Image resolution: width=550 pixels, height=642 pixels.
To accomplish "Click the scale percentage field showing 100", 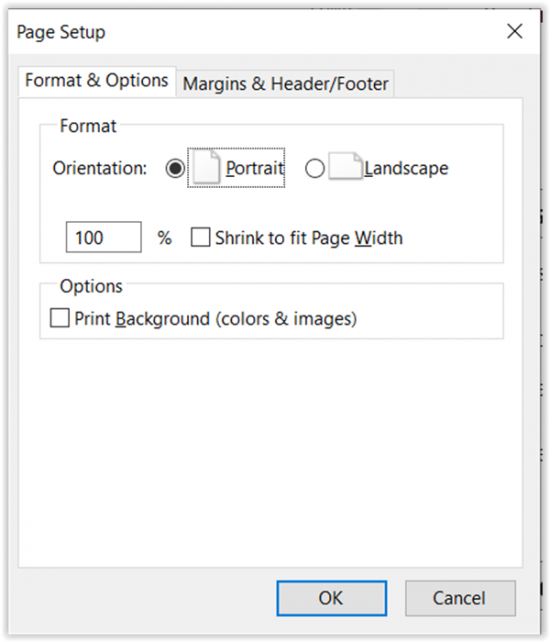I will click(x=104, y=237).
